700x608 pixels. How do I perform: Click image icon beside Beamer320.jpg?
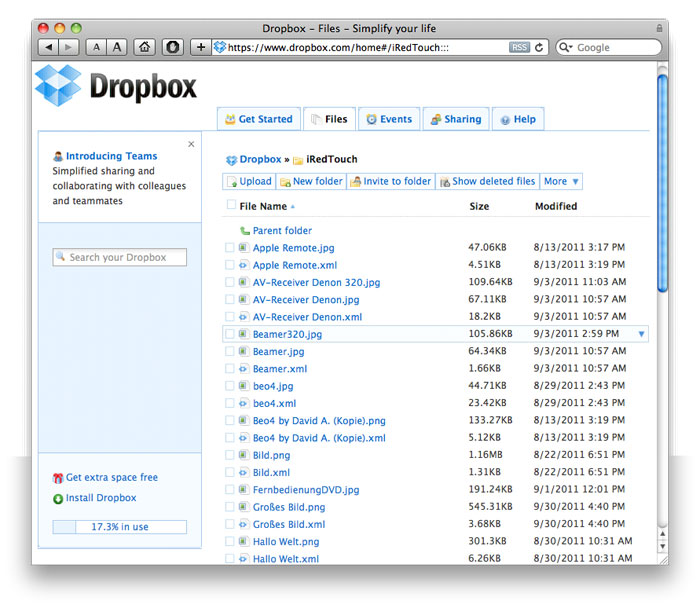coord(243,334)
